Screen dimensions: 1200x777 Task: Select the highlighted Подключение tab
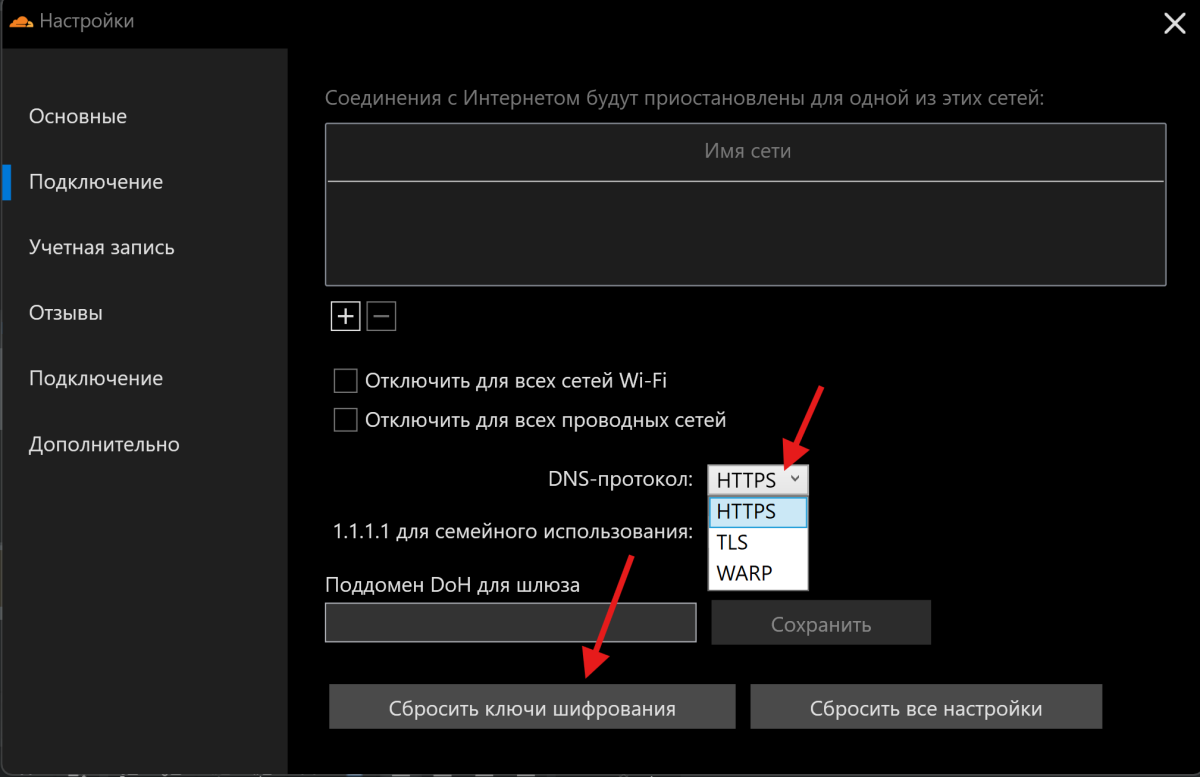pos(96,182)
